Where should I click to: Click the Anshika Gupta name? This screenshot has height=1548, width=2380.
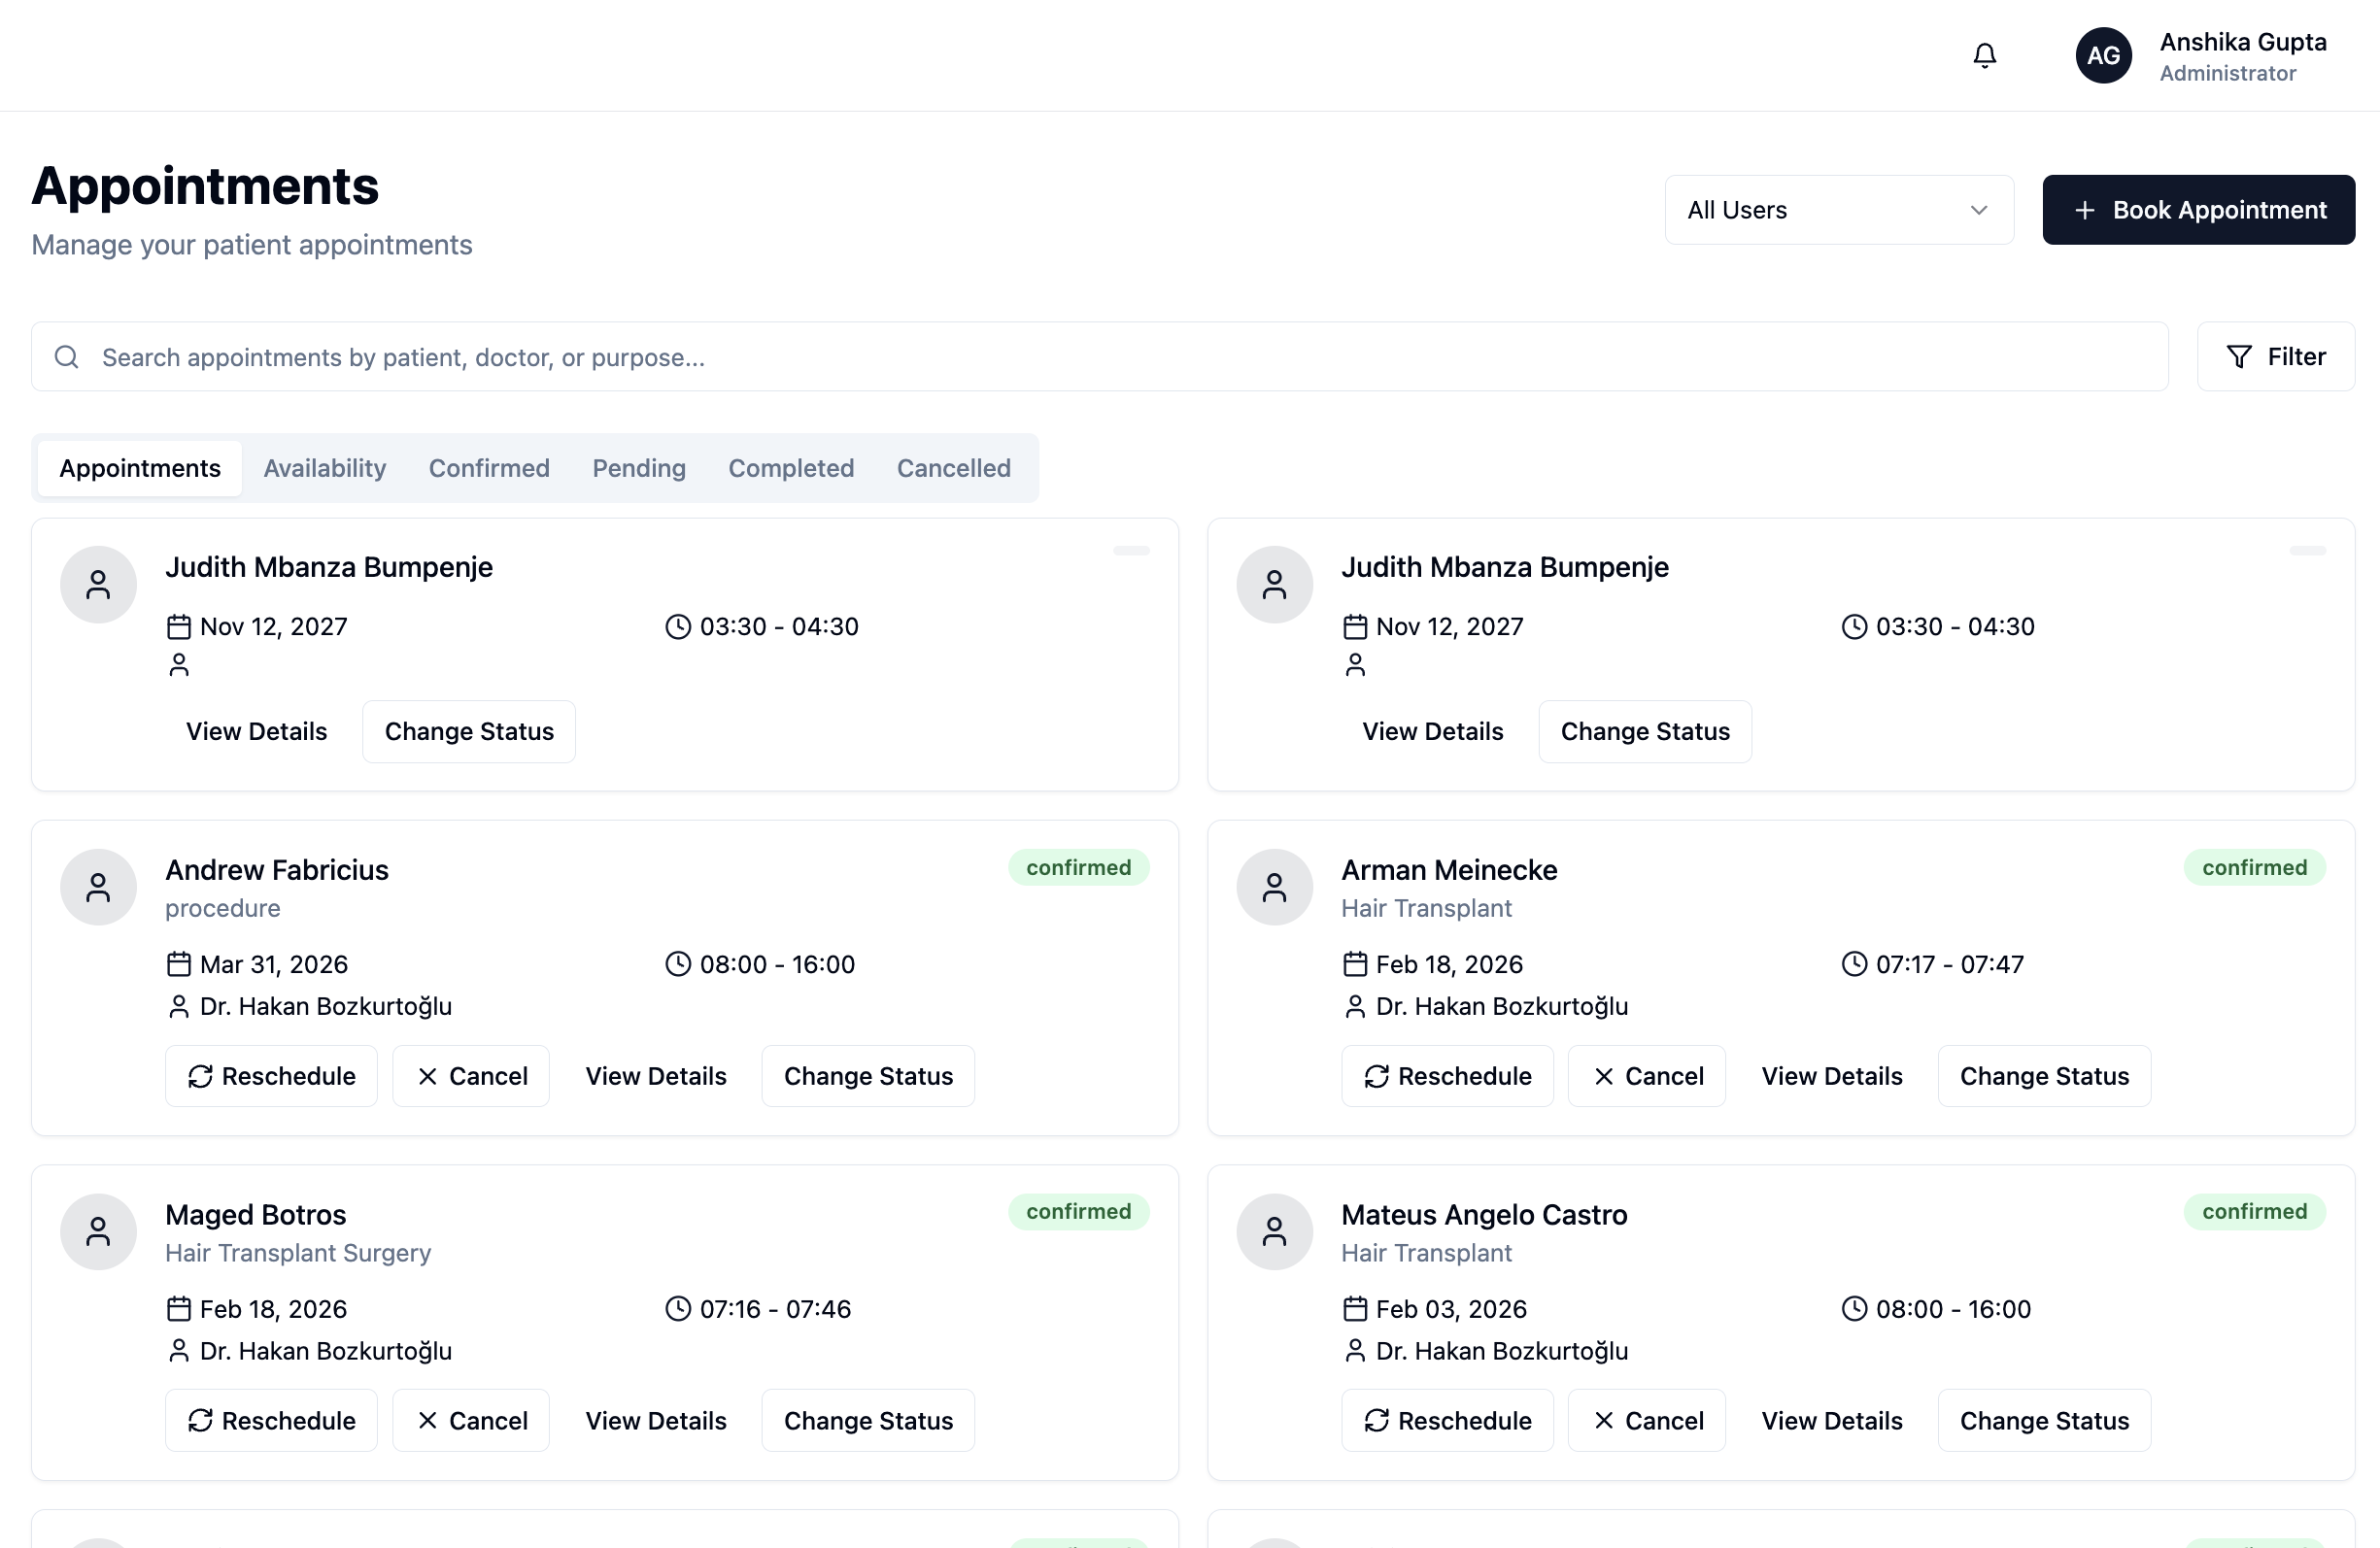pyautogui.click(x=2242, y=42)
